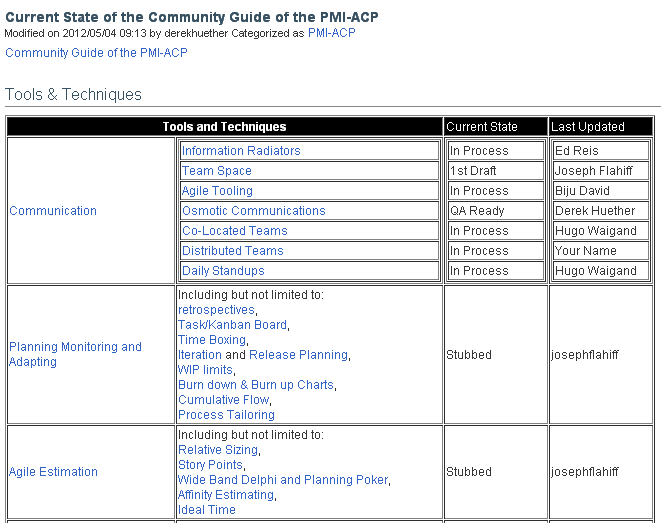The height and width of the screenshot is (523, 661).
Task: Open the Distributed Teams link
Action: coord(232,251)
